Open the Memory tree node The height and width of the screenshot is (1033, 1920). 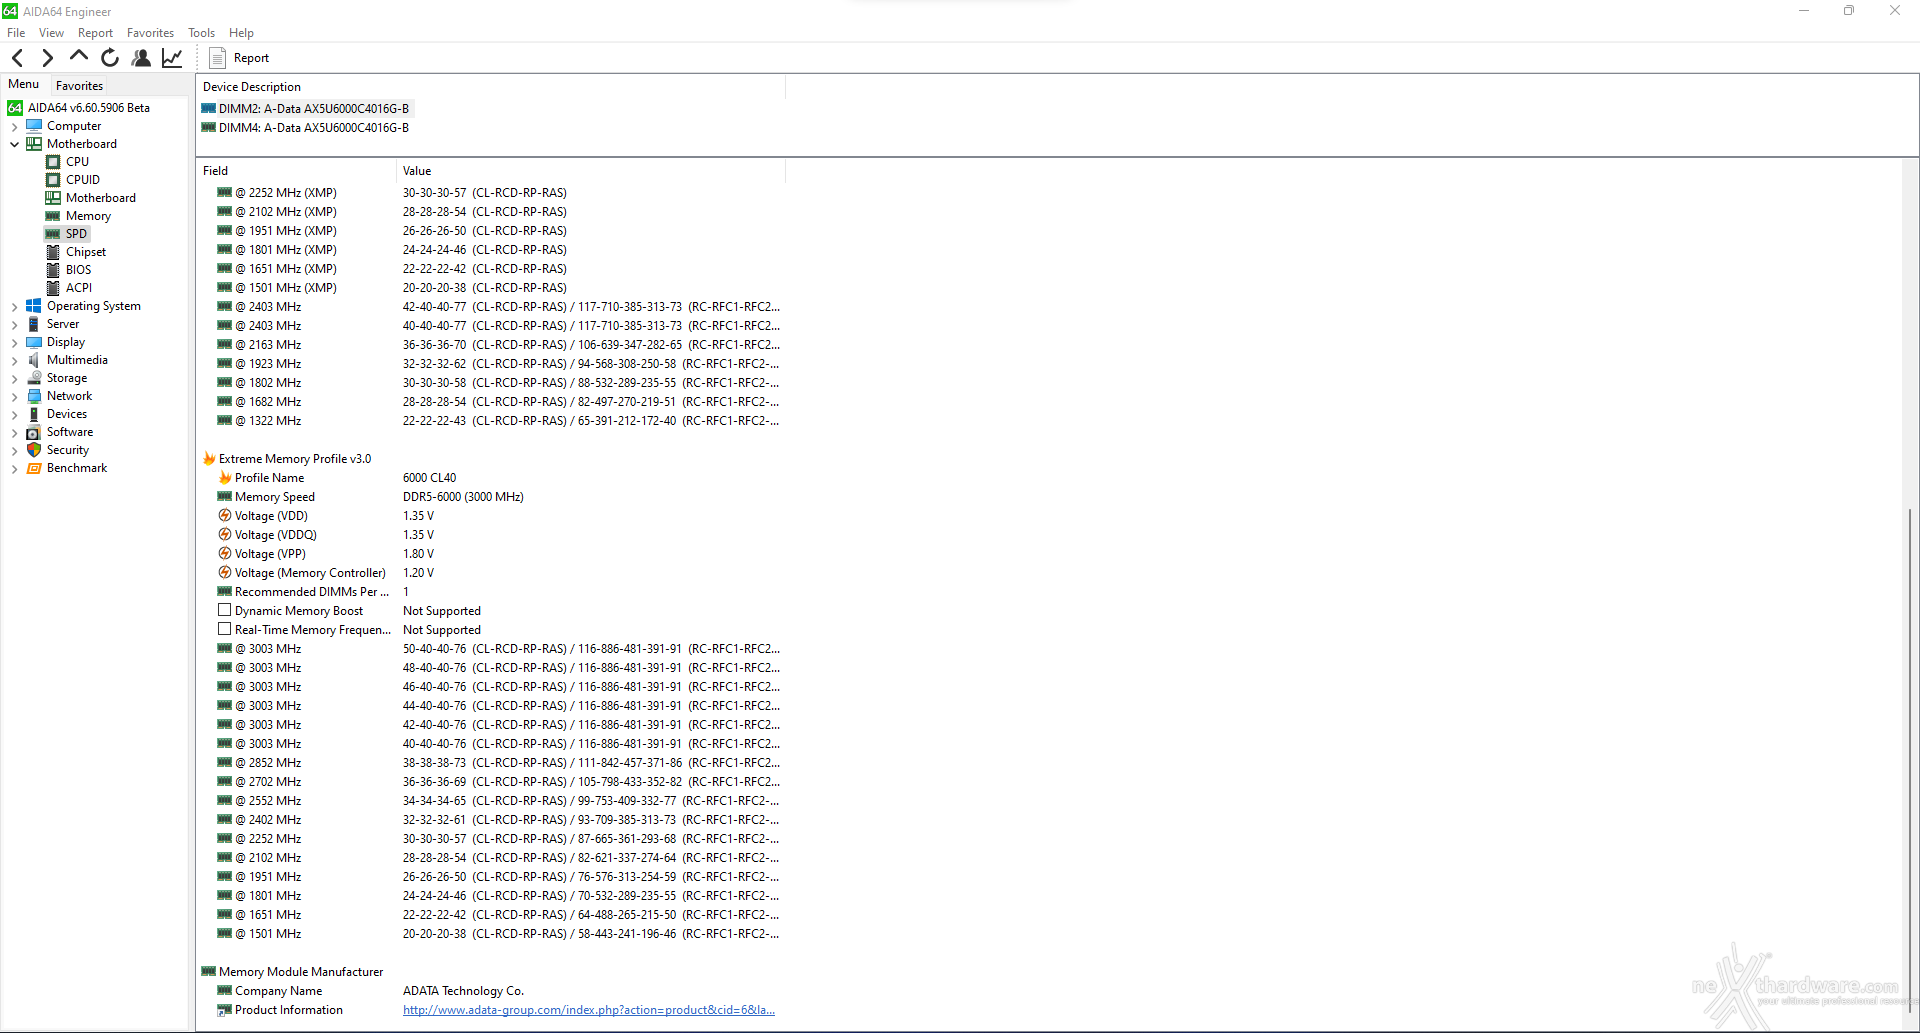click(x=88, y=216)
